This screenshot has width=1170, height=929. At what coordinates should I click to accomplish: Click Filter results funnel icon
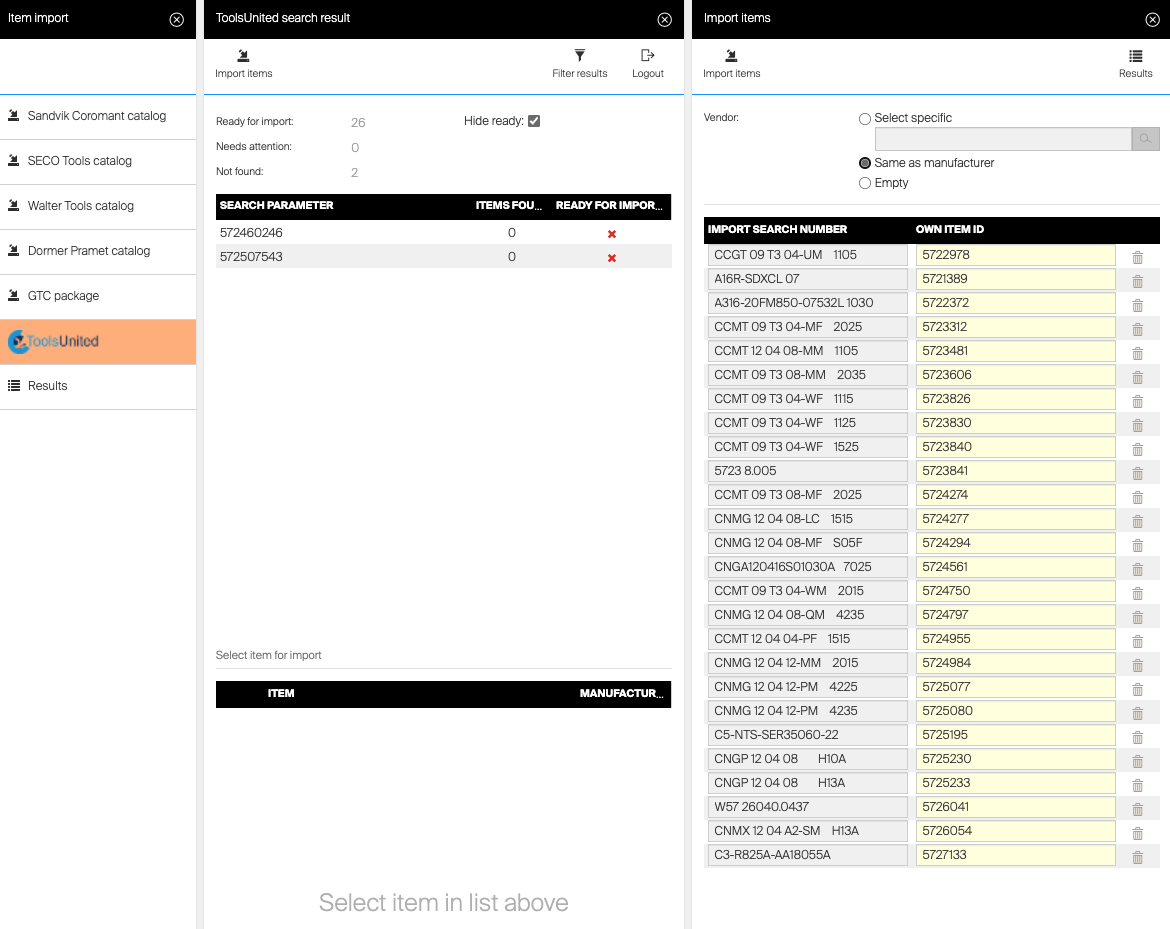(x=579, y=56)
